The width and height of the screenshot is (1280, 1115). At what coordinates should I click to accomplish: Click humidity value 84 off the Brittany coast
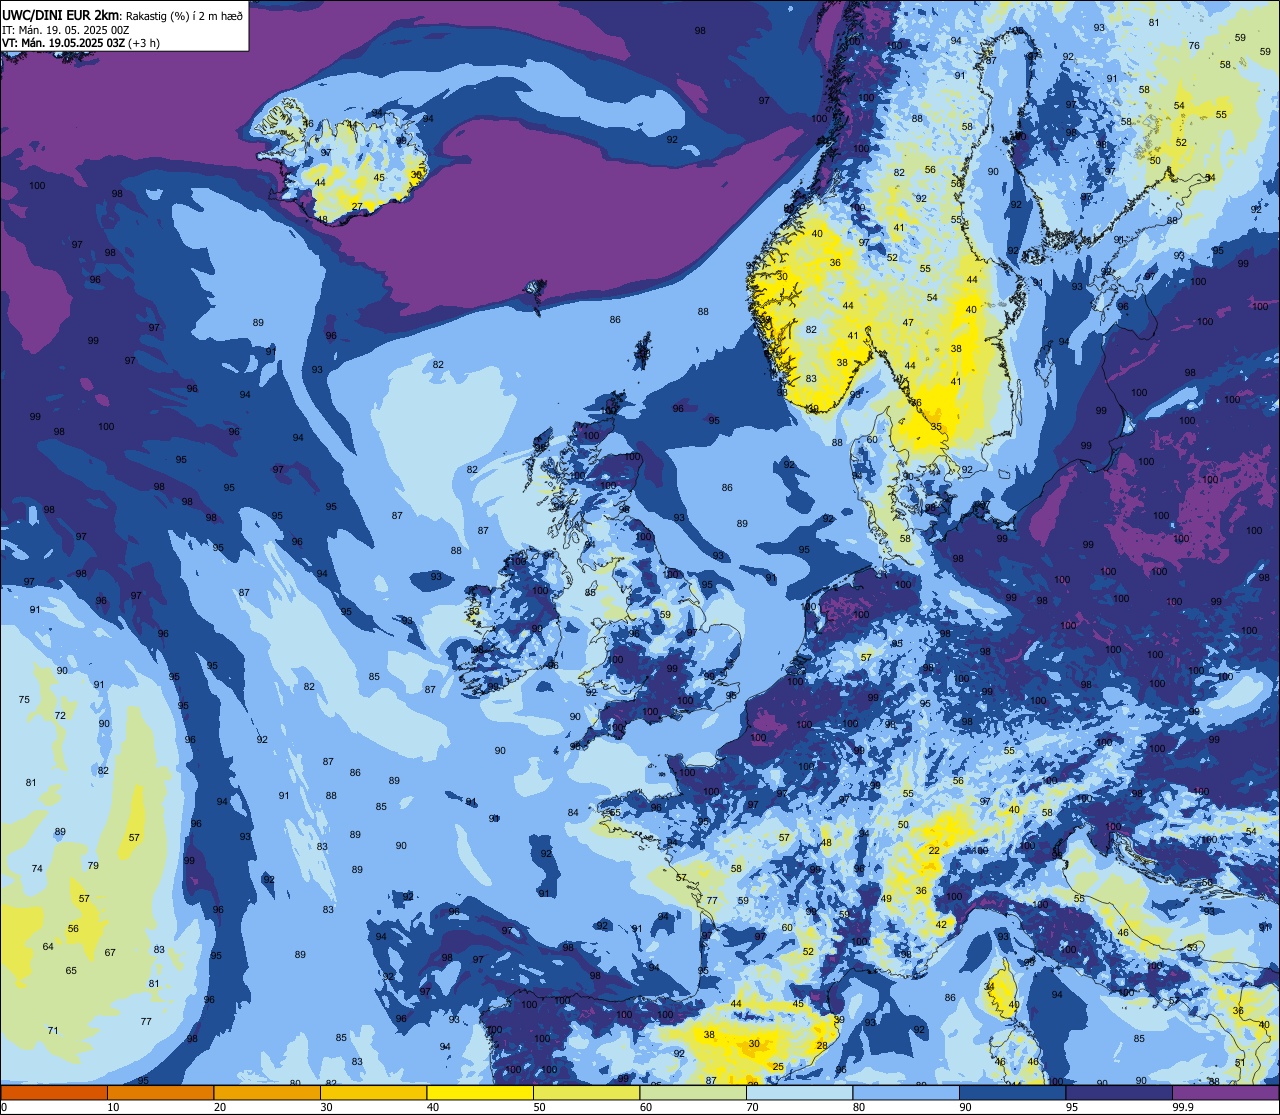(x=573, y=813)
